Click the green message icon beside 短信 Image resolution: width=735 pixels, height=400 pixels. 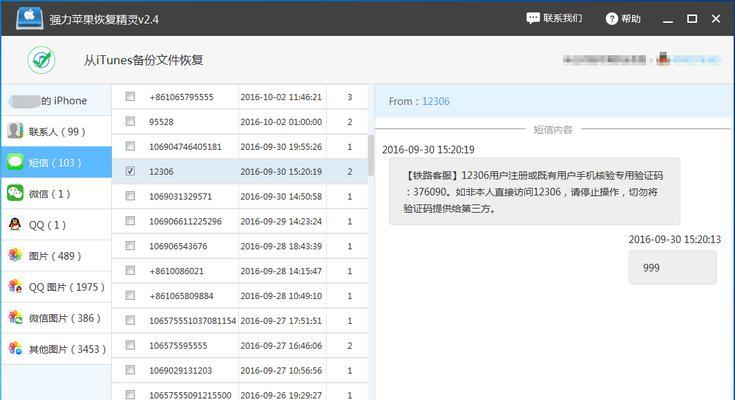coord(15,162)
